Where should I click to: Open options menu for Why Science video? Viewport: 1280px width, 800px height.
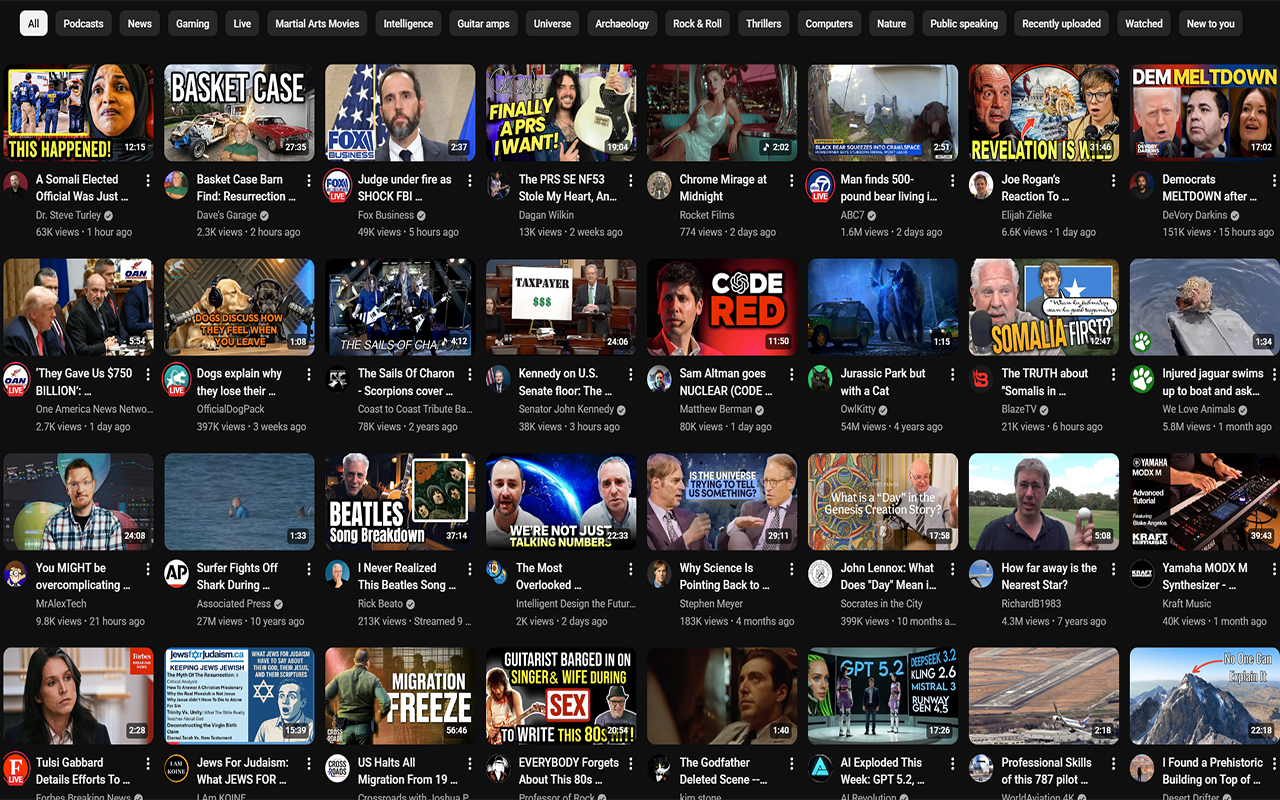(x=792, y=568)
